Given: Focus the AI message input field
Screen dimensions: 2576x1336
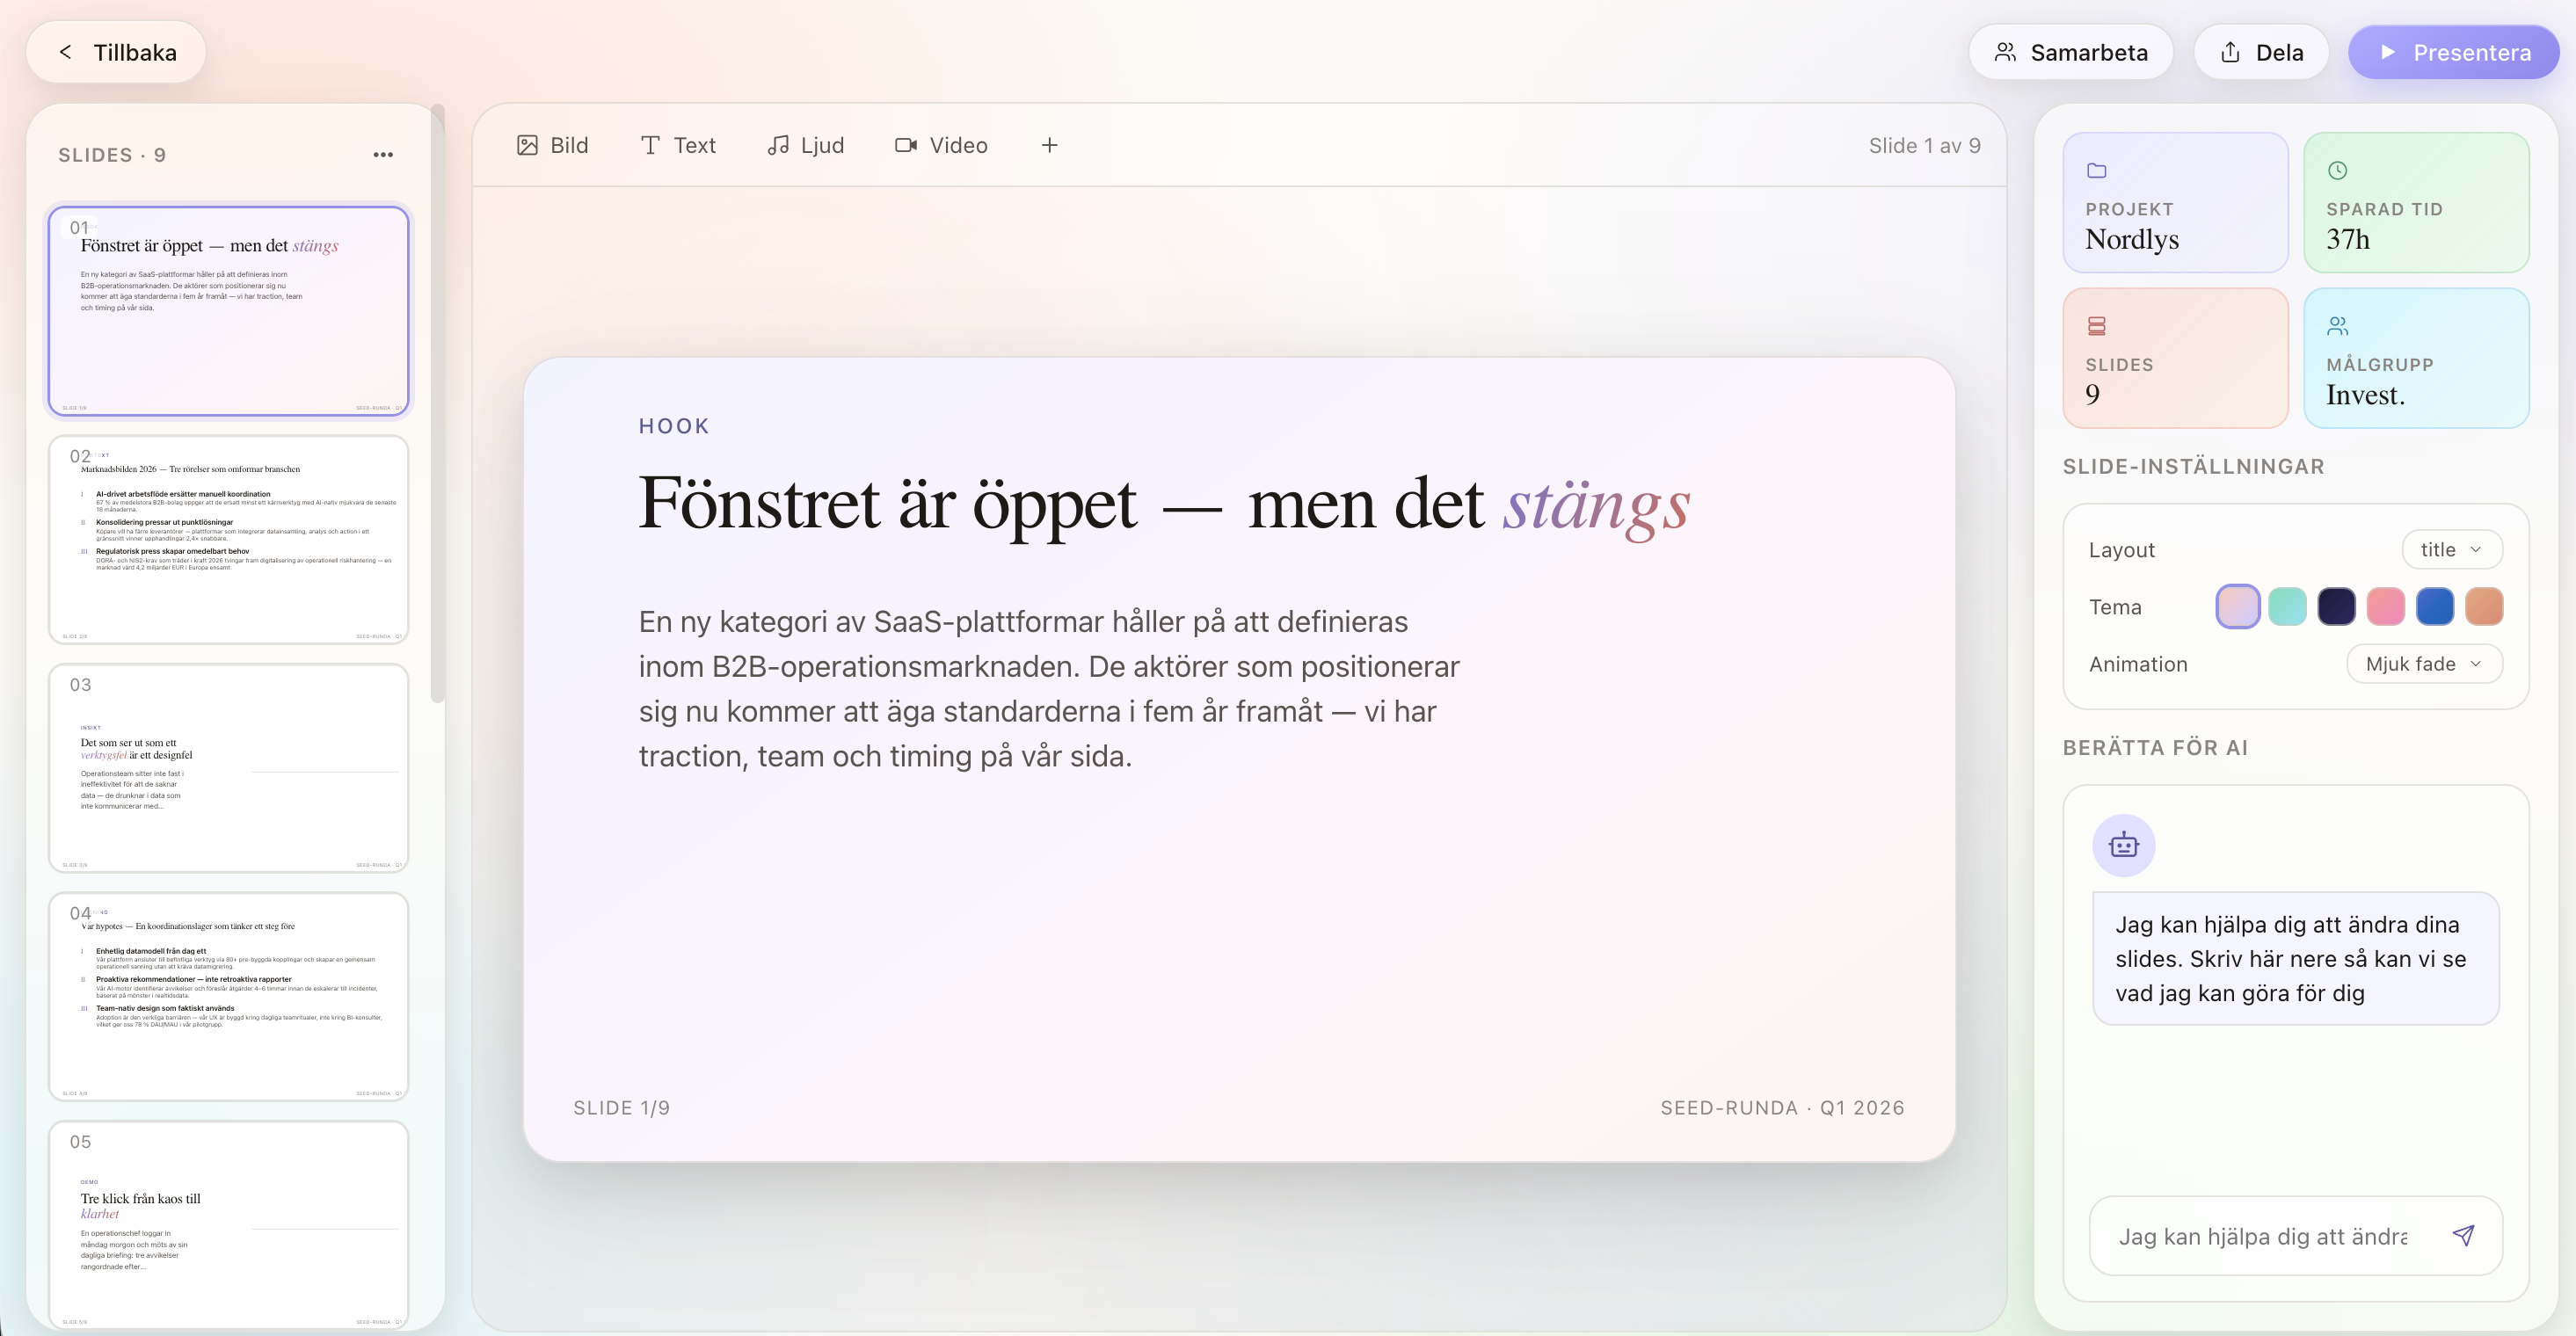Looking at the screenshot, I should (x=2264, y=1236).
